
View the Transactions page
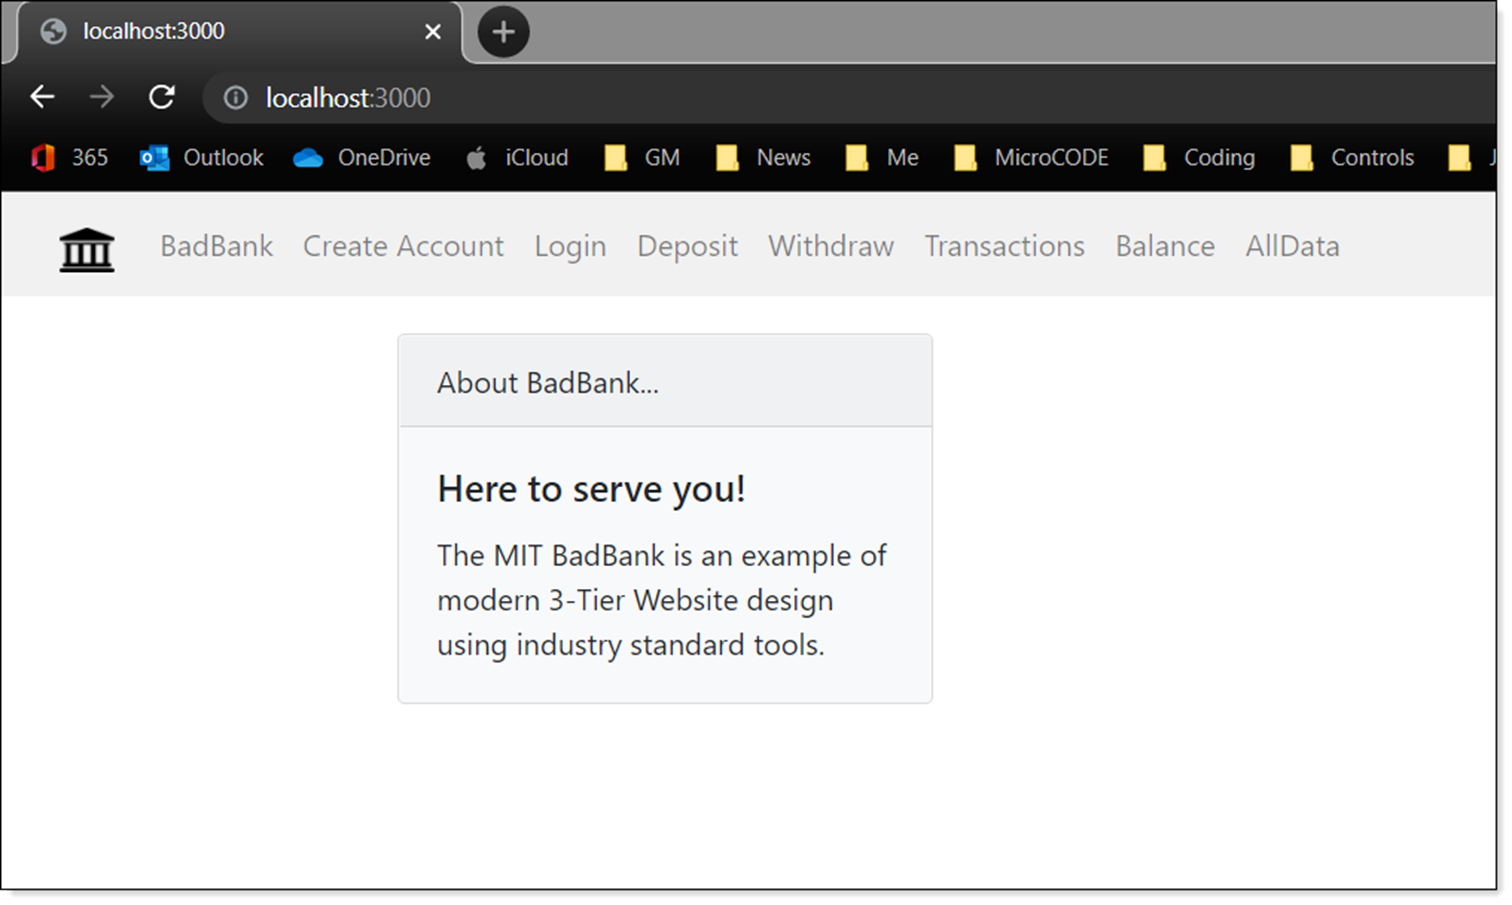[1004, 246]
